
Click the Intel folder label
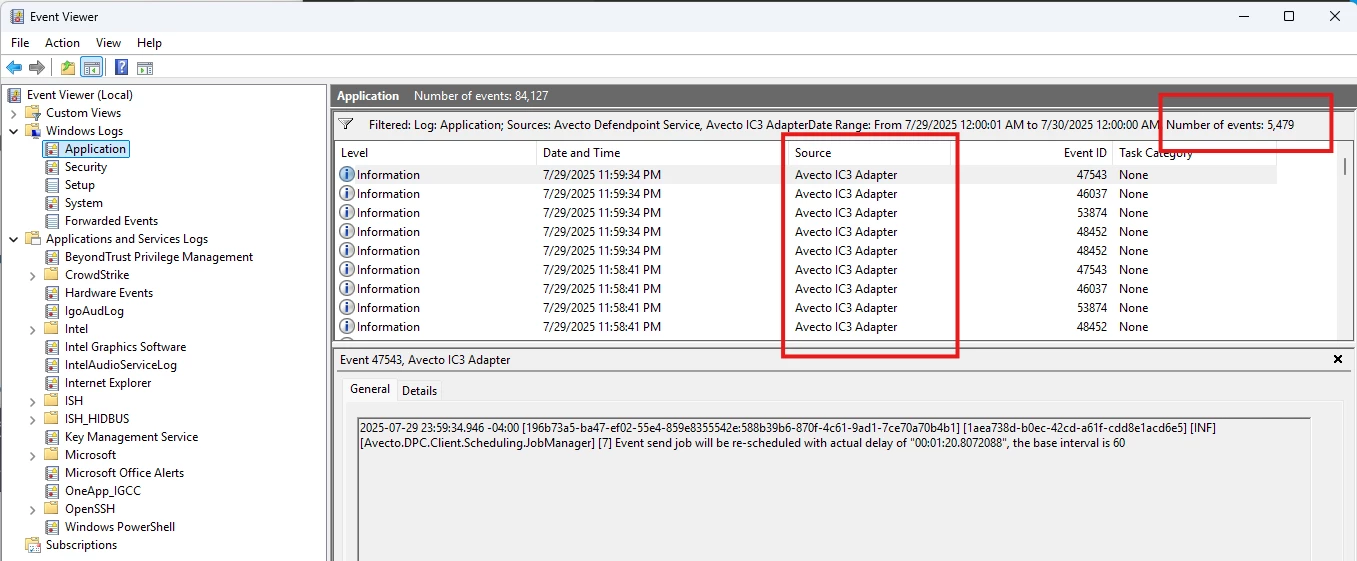pyautogui.click(x=76, y=329)
